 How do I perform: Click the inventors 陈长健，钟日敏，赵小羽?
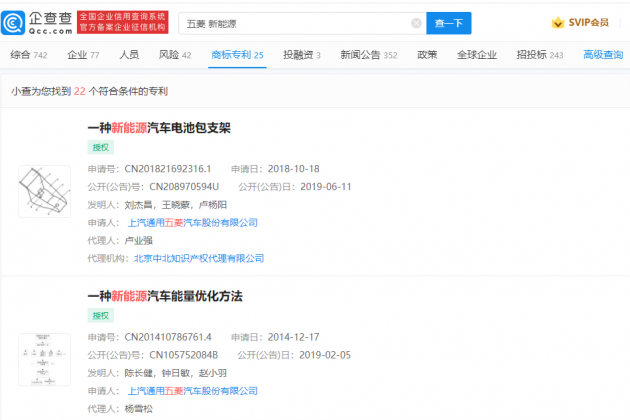[176, 373]
